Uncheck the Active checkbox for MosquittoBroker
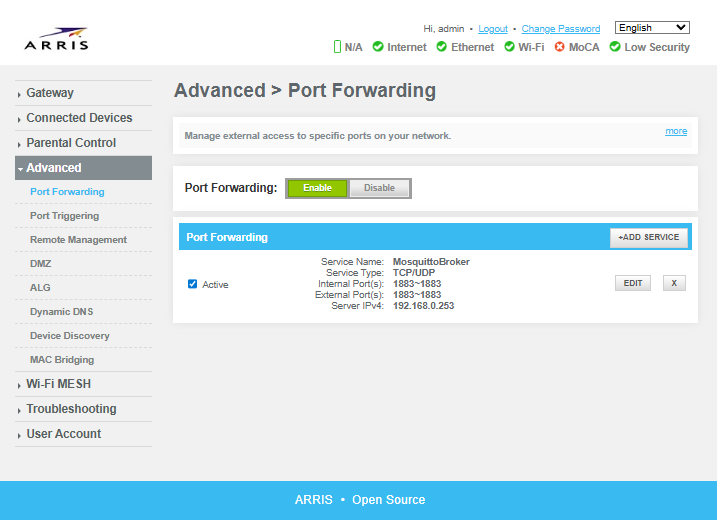Screen dimensions: 717x520 [193, 284]
